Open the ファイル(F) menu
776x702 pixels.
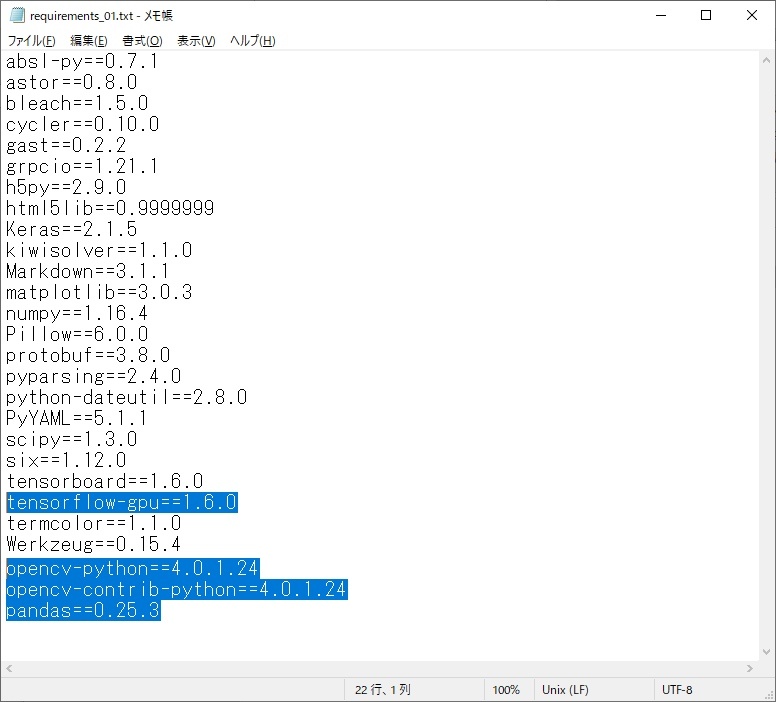pos(31,41)
